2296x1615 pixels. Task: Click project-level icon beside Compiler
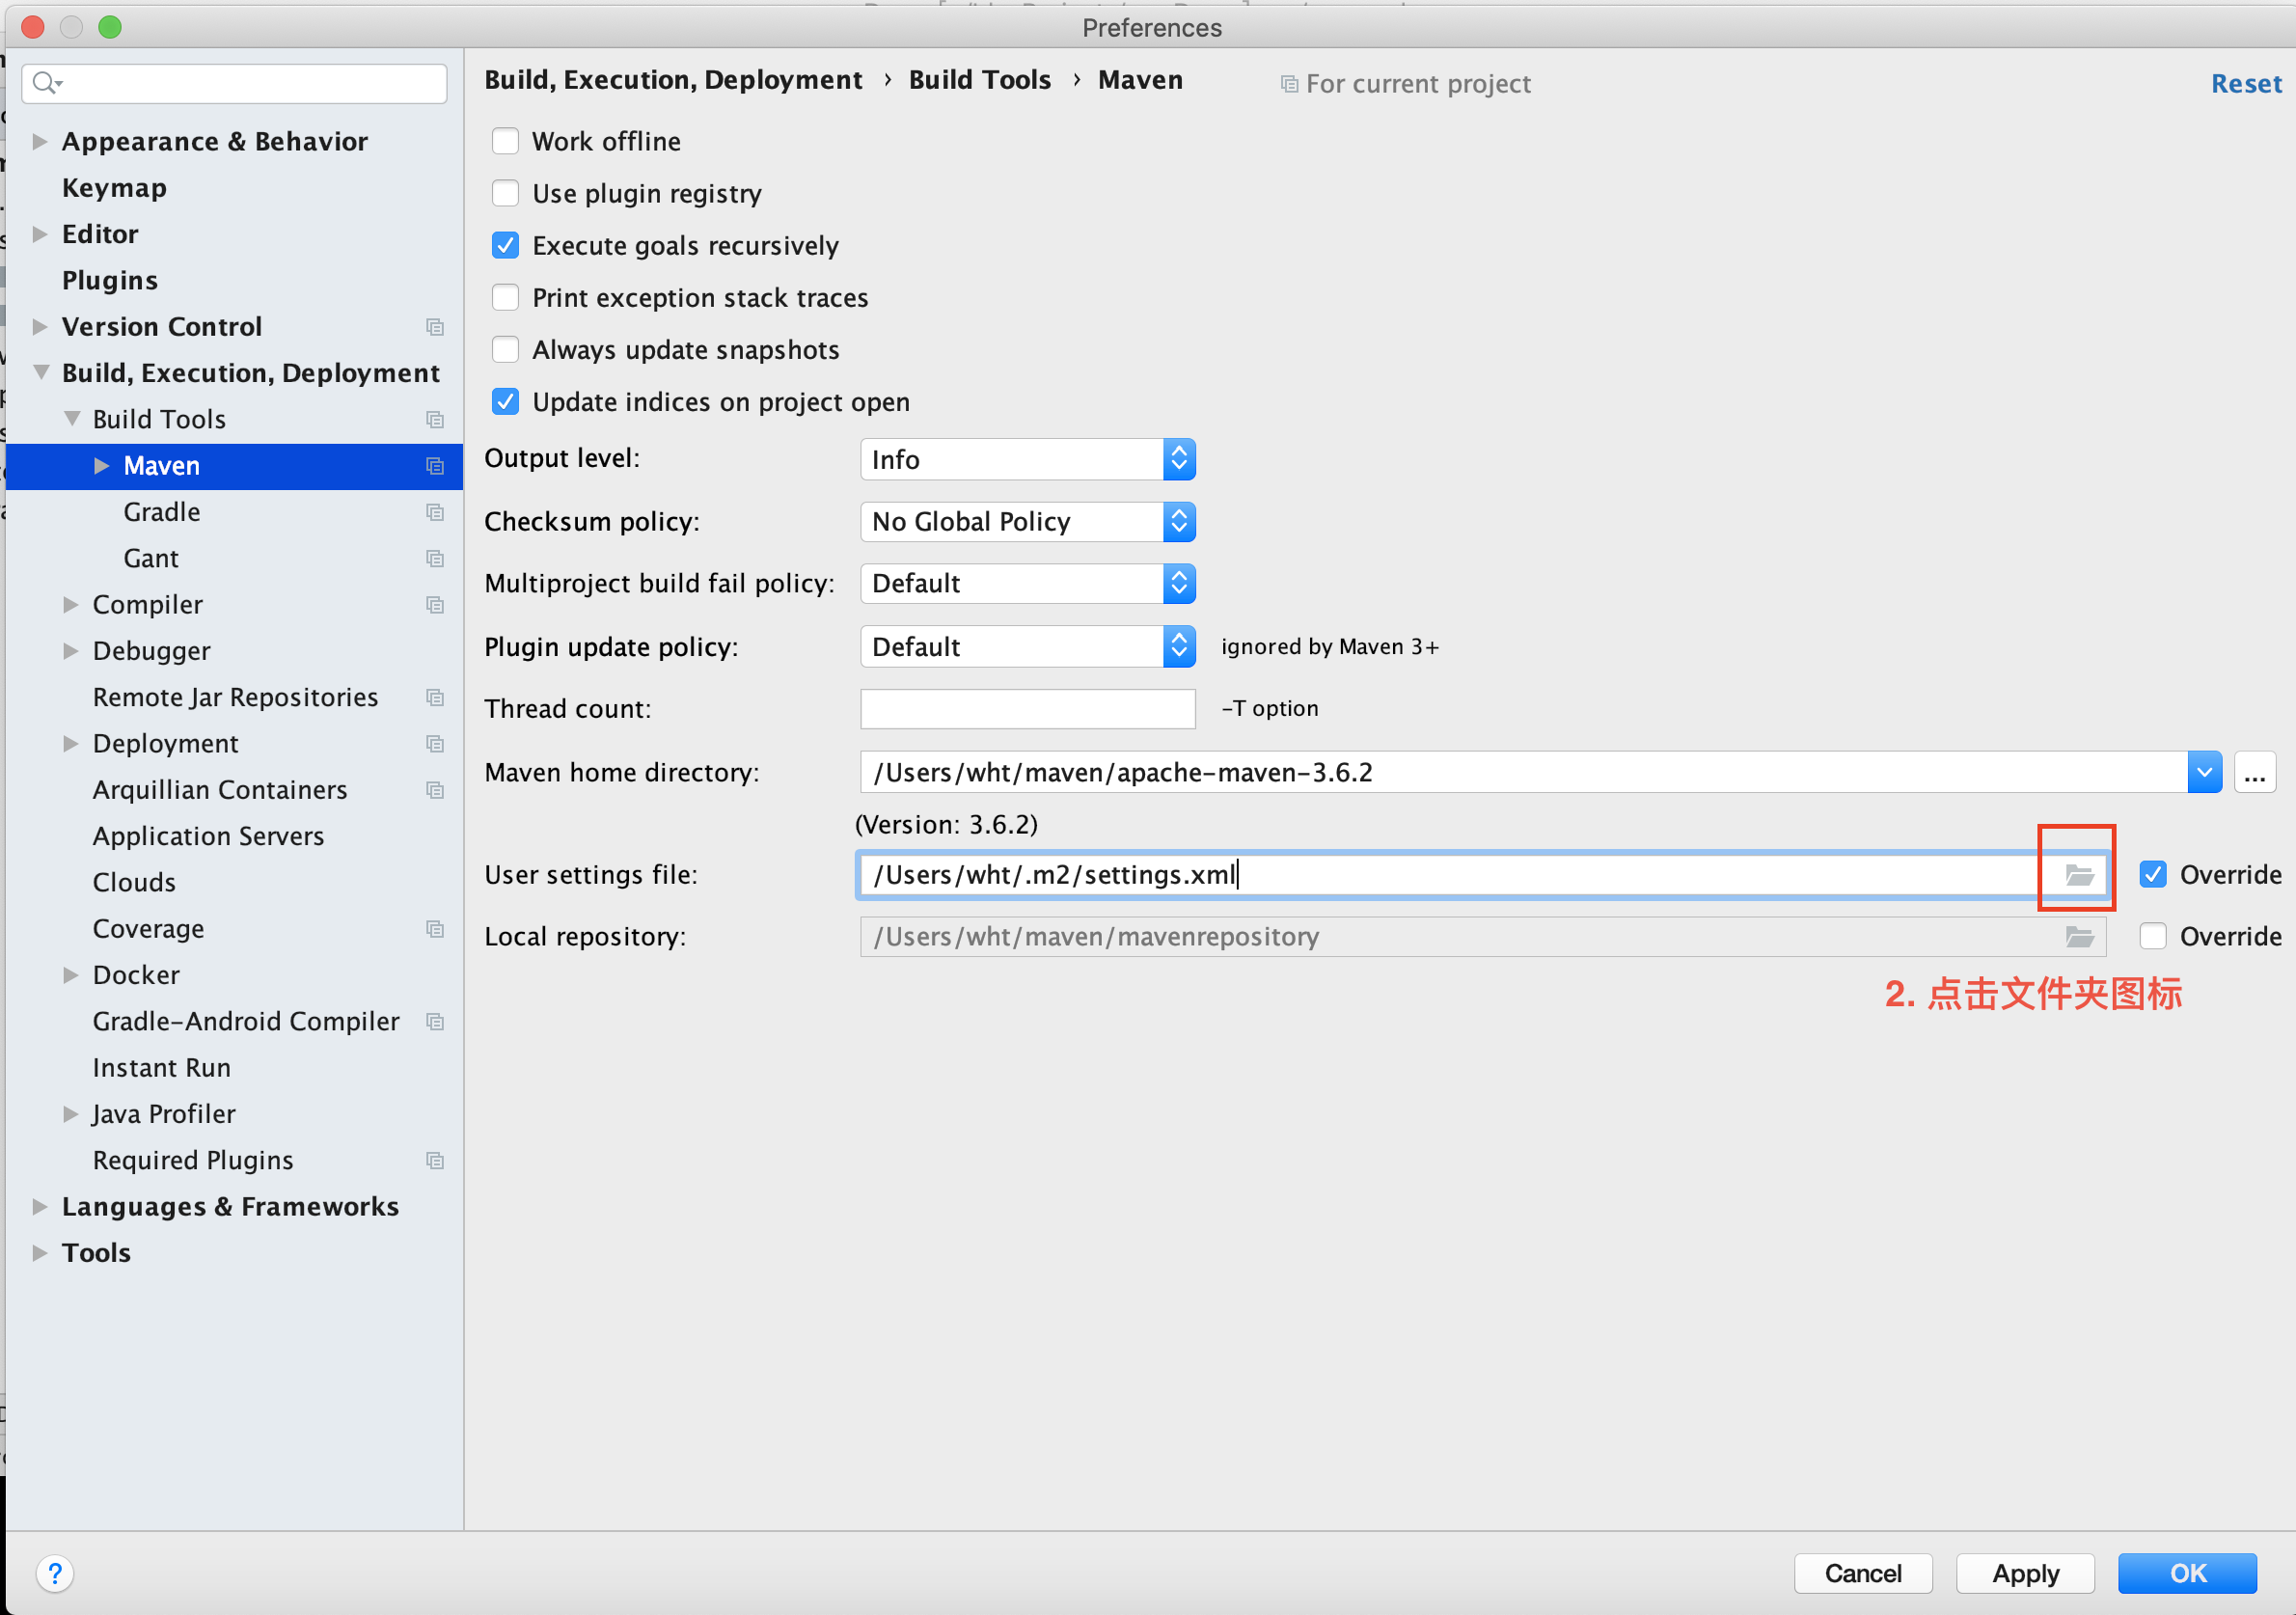[435, 605]
